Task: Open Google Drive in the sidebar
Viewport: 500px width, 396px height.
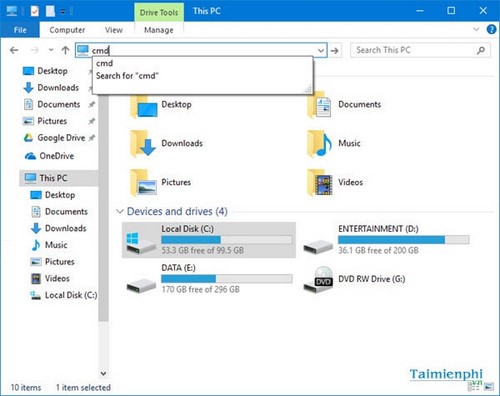Action: tap(61, 138)
